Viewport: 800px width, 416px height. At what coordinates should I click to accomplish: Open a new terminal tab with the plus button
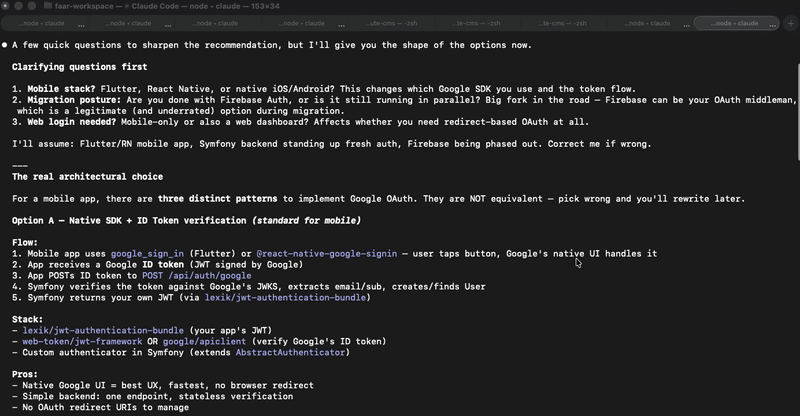coord(789,22)
